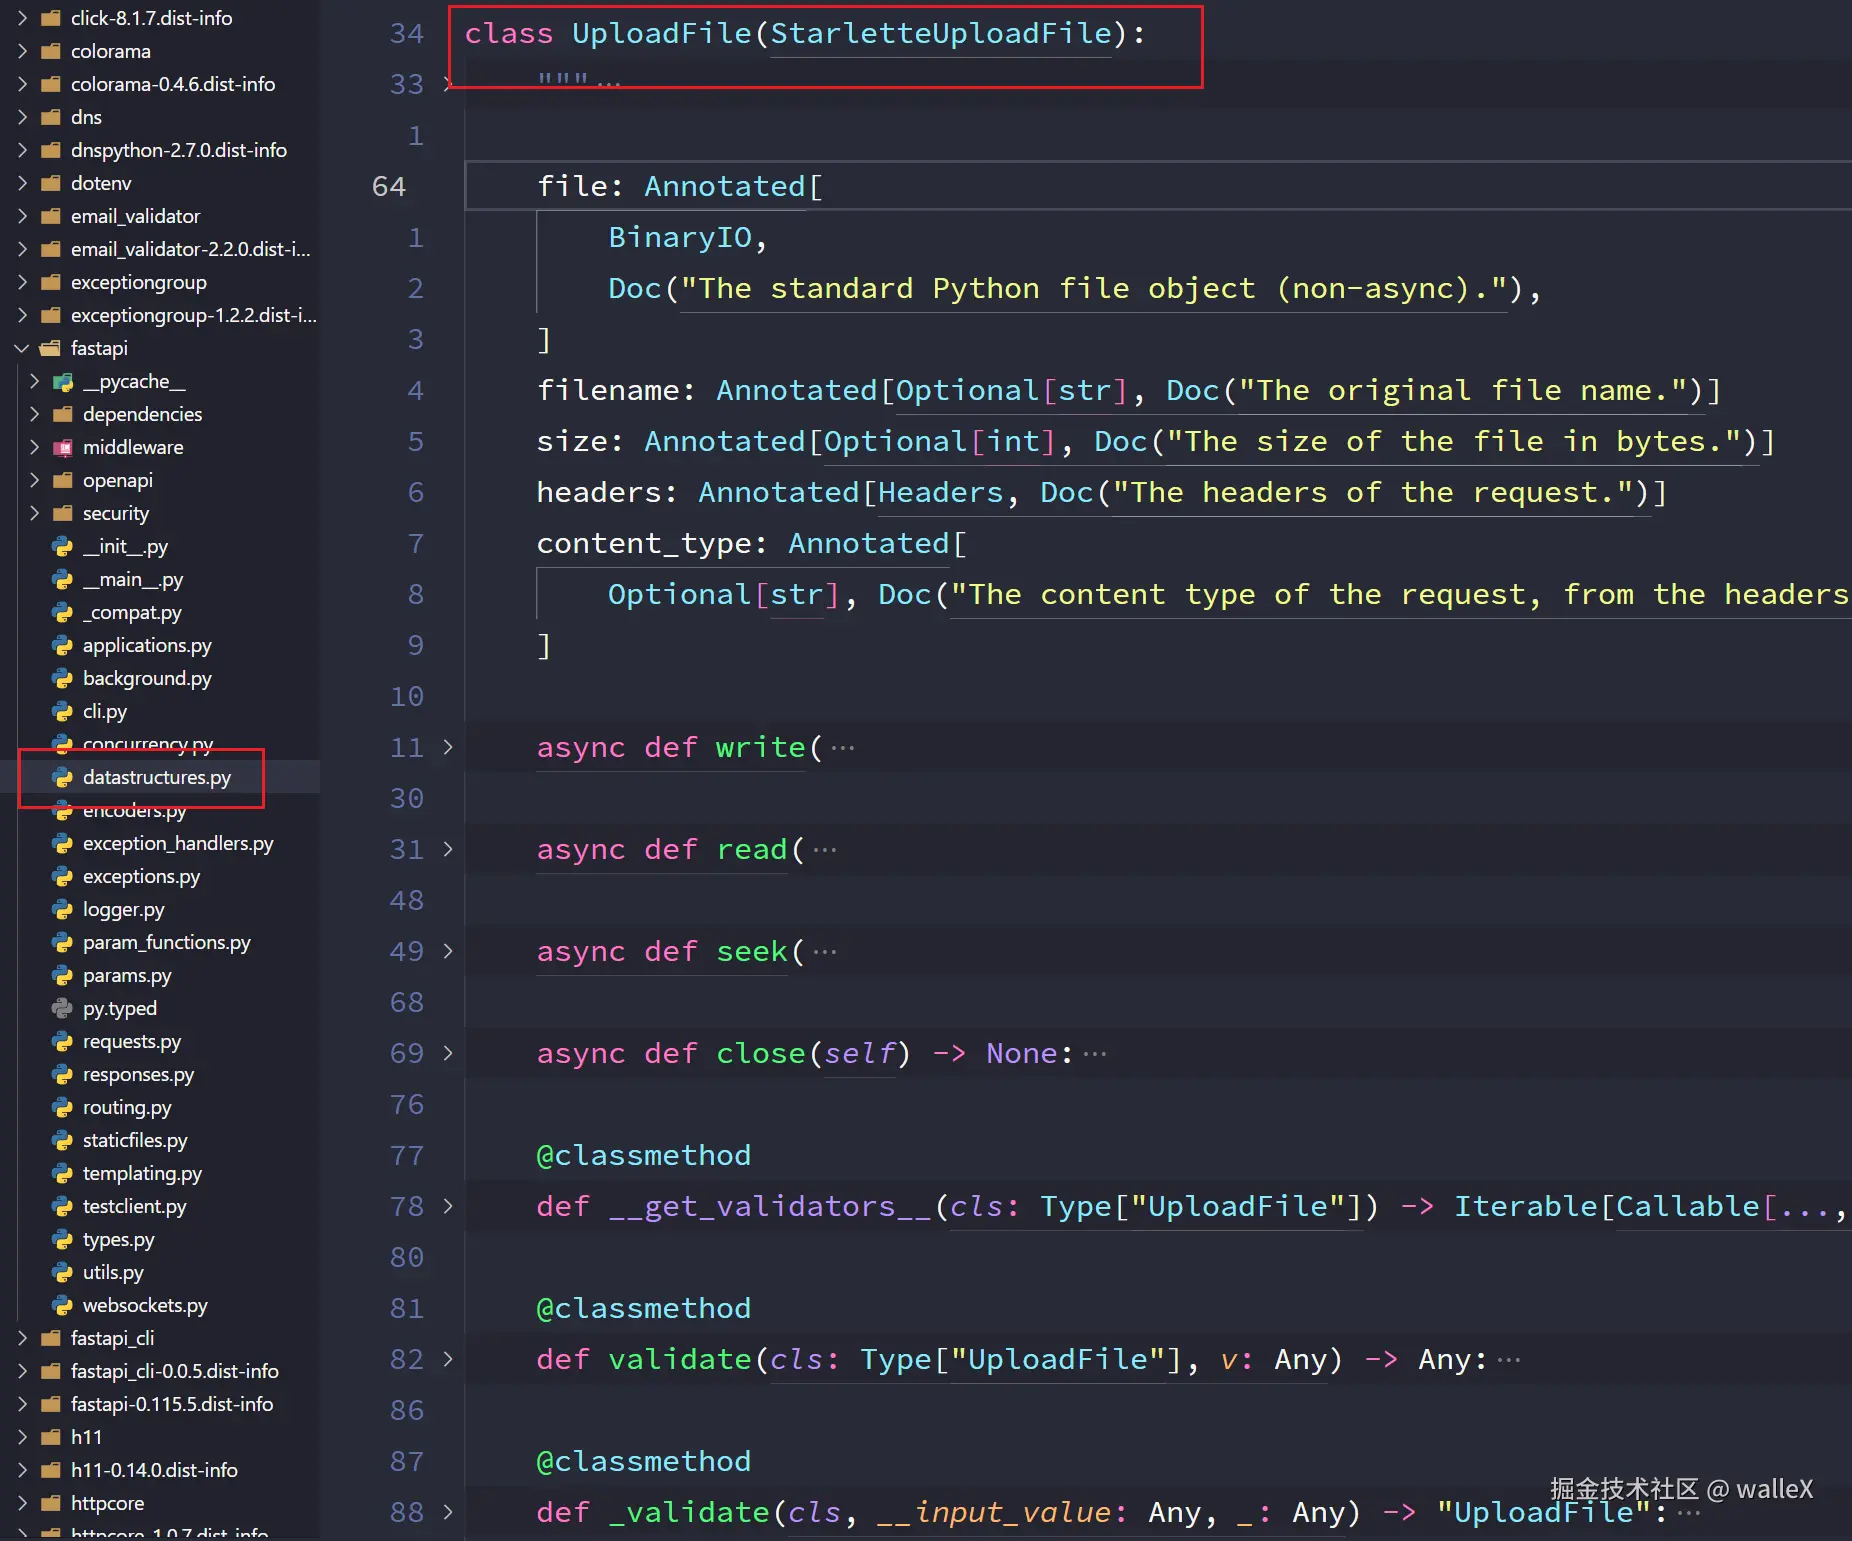The width and height of the screenshot is (1852, 1541).
Task: Click the Python icon beside datastructures.py
Action: pos(63,777)
